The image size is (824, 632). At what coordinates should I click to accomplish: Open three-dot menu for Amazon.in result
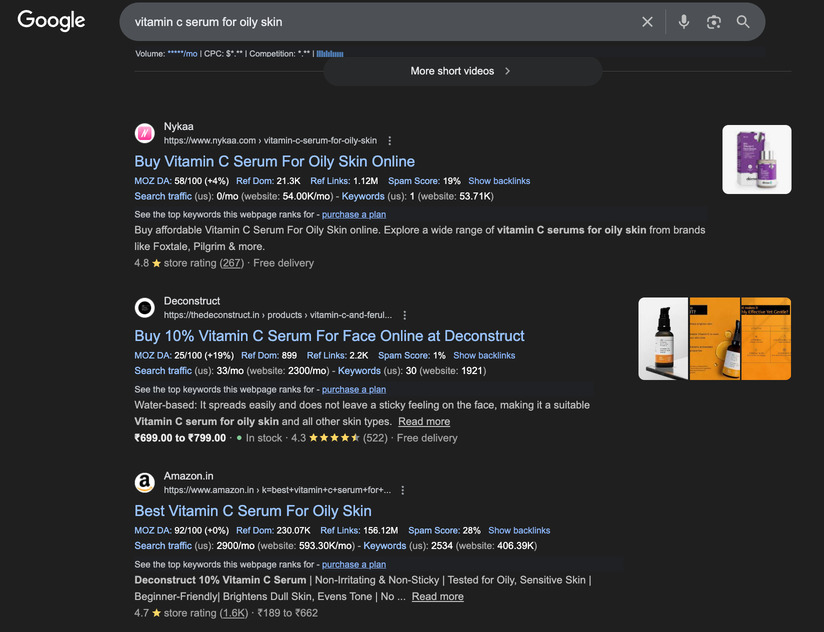[403, 490]
